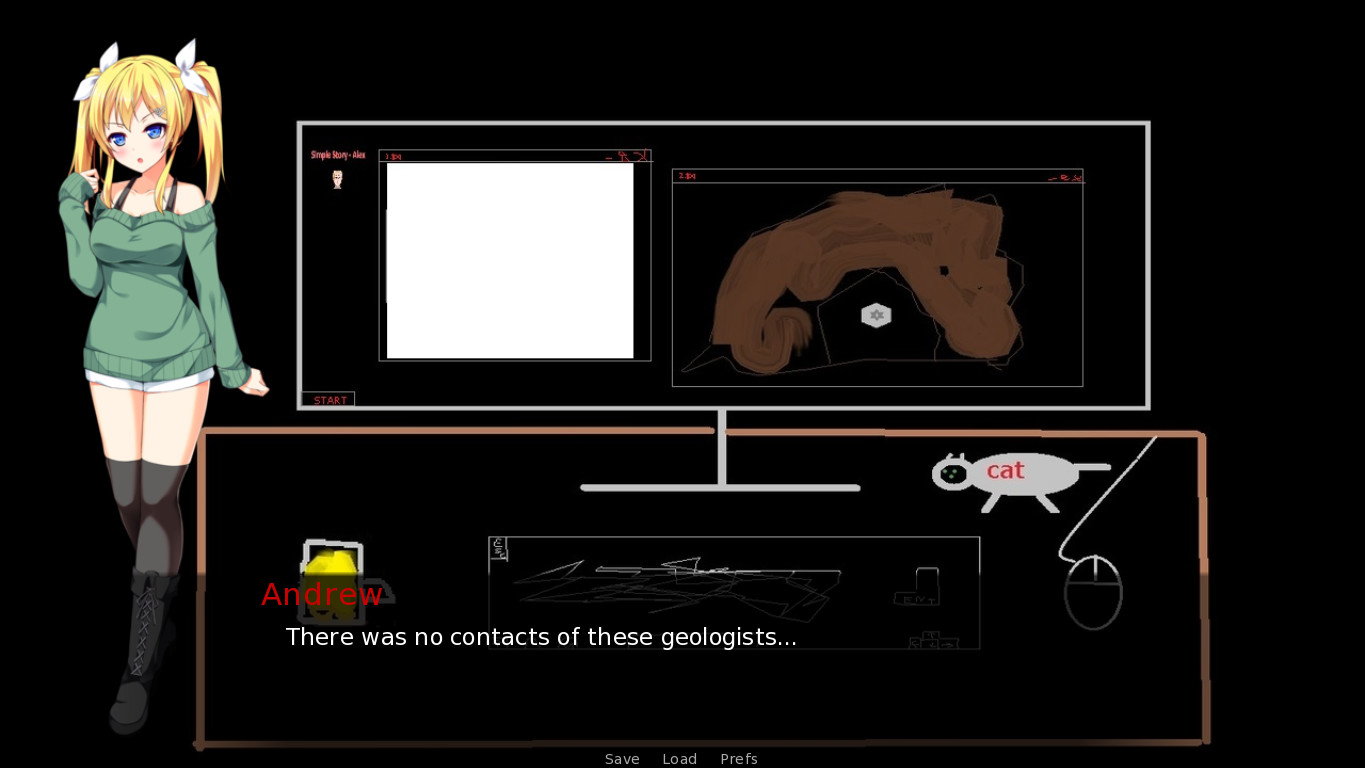The height and width of the screenshot is (768, 1365).
Task: Click the dialogue text to advance
Action: click(541, 637)
